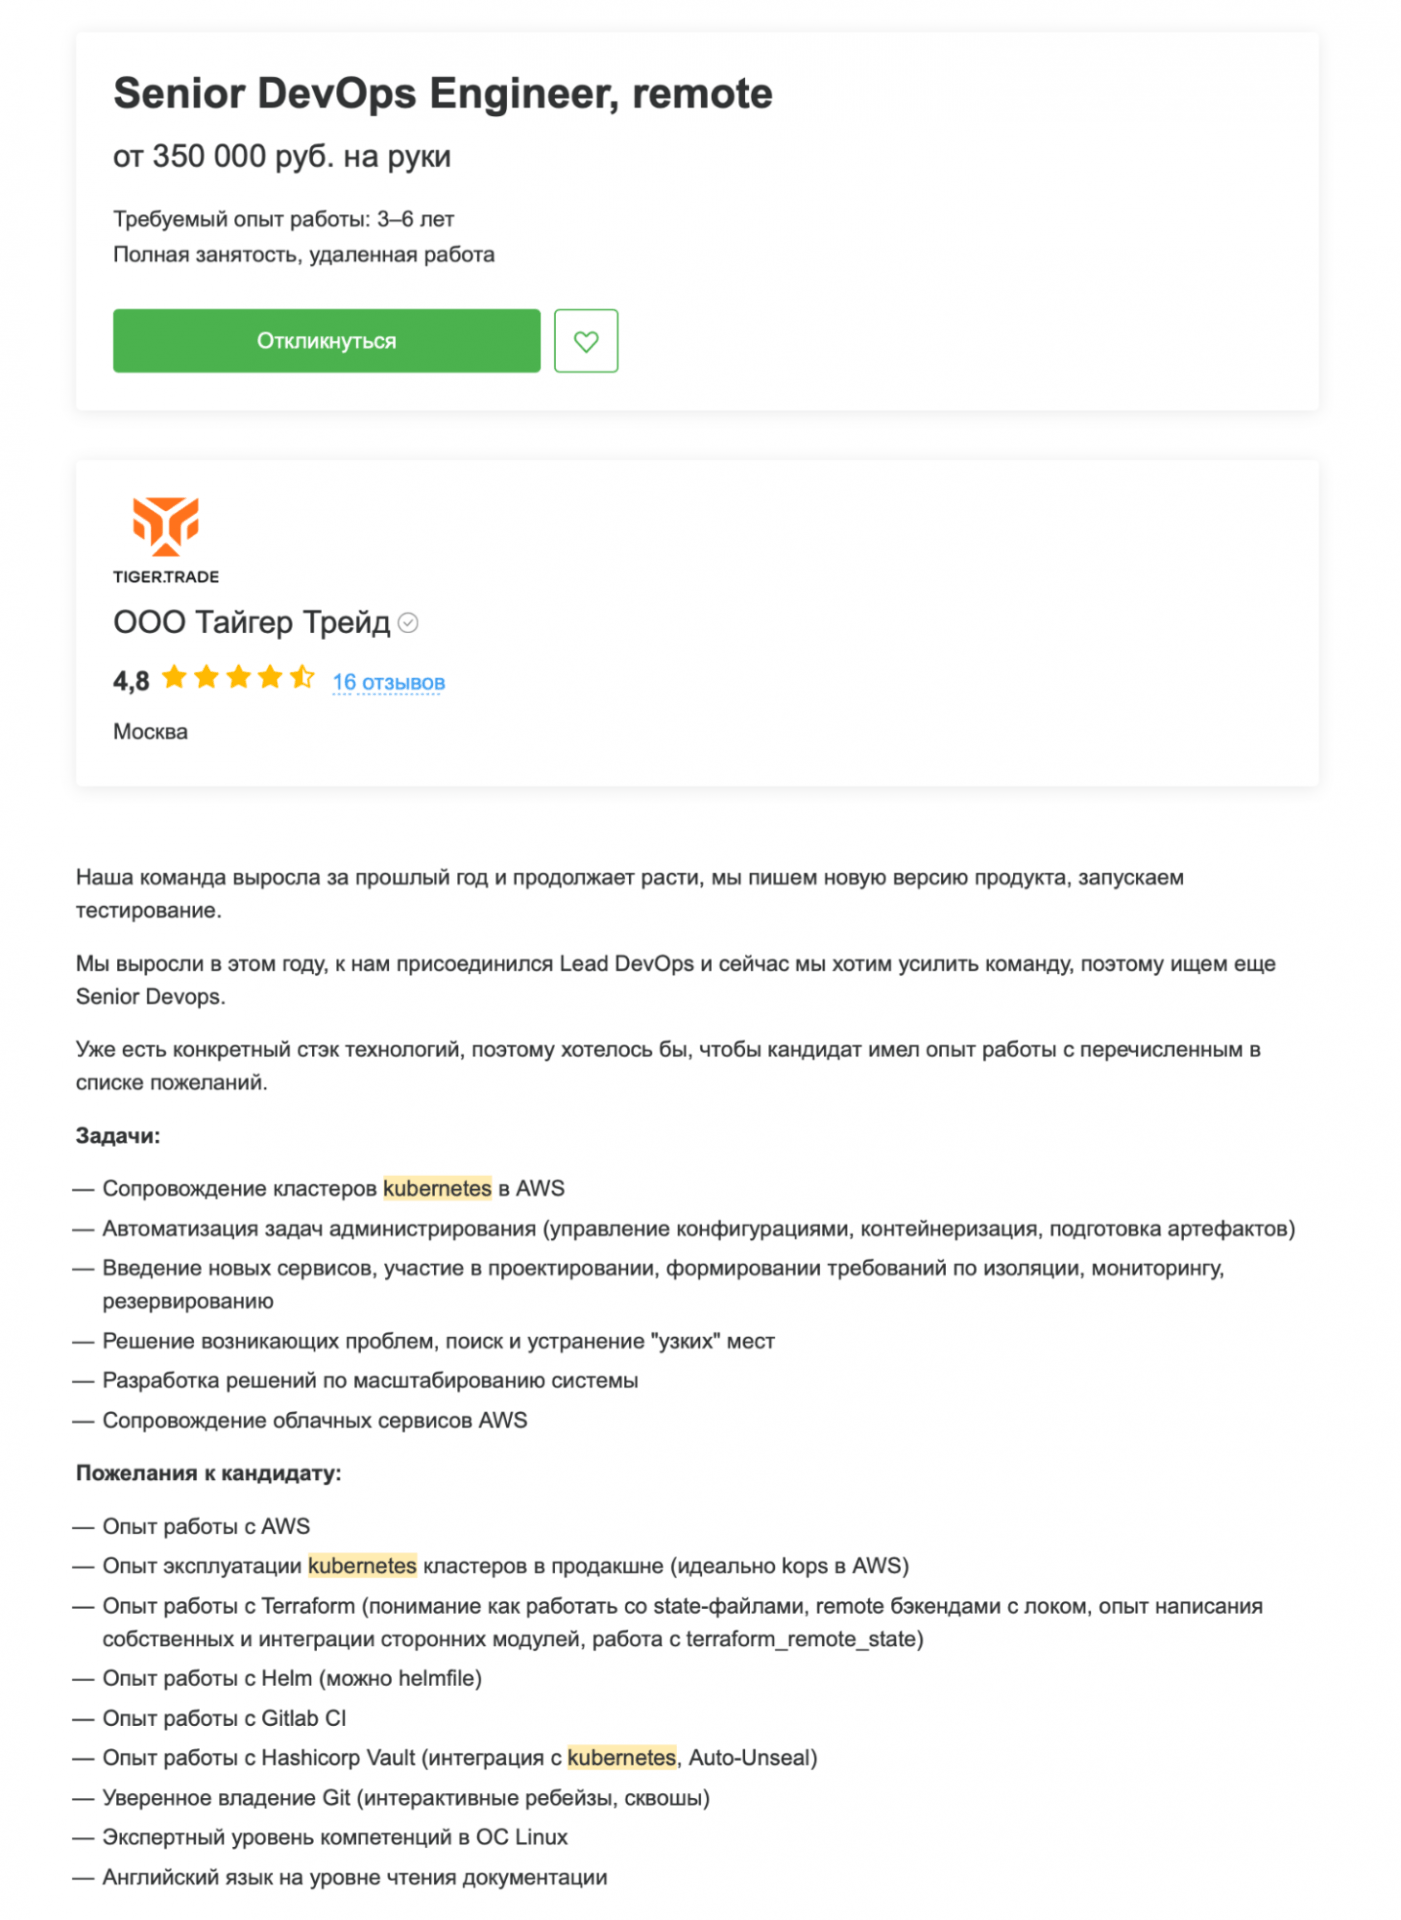Add vacancy to favorites with heart icon
Image resolution: width=1401 pixels, height=1920 pixels.
point(587,341)
